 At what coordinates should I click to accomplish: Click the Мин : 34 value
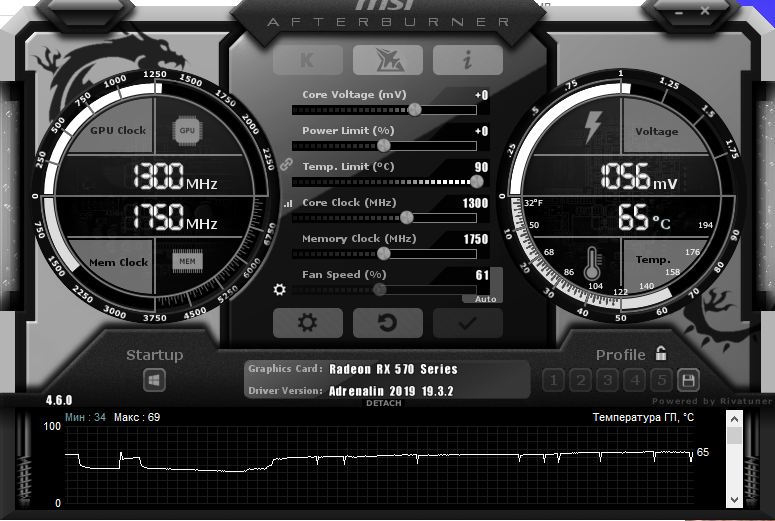pos(85,417)
